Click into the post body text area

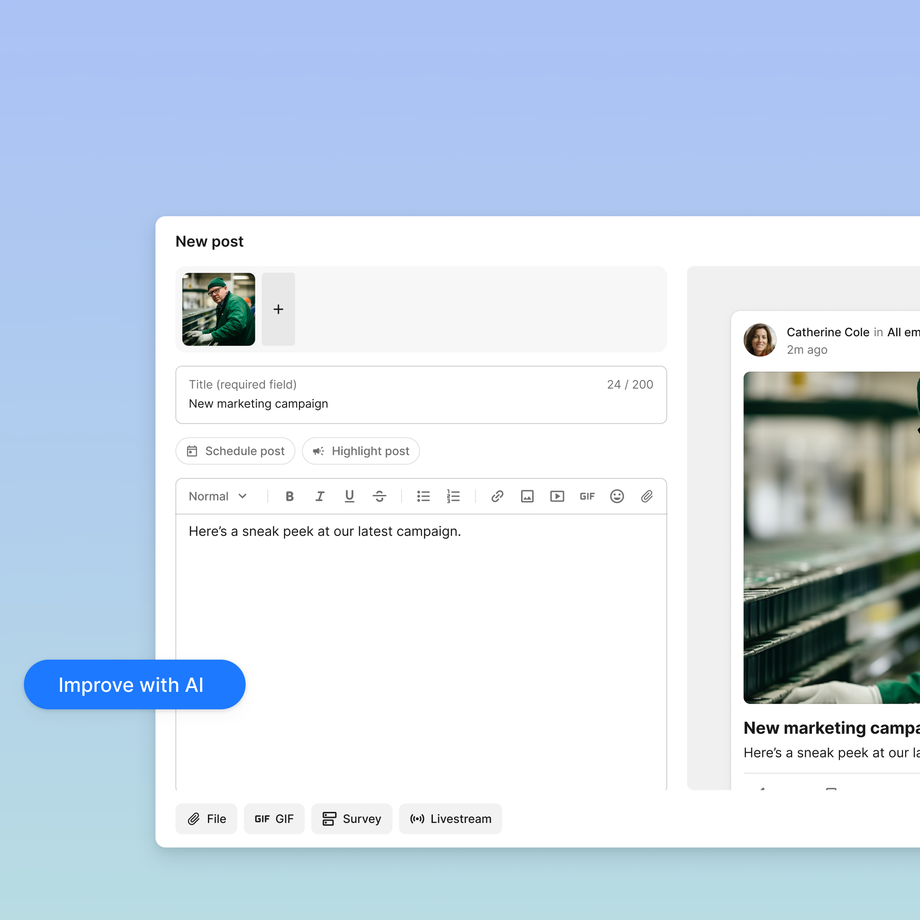(421, 651)
